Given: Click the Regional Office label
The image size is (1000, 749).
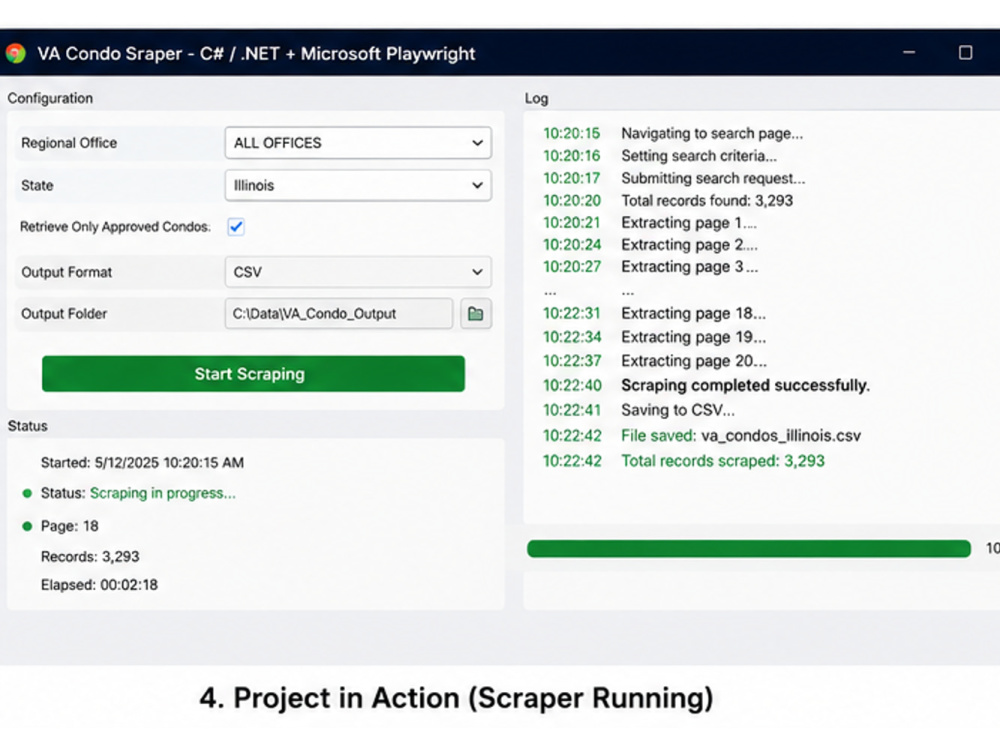Looking at the screenshot, I should tap(69, 143).
